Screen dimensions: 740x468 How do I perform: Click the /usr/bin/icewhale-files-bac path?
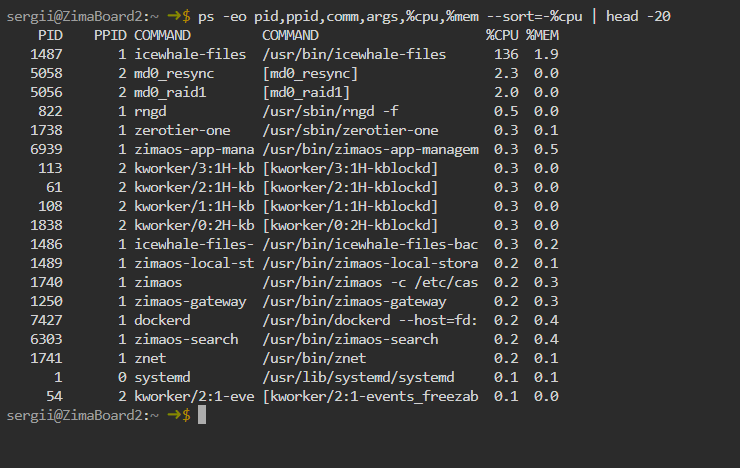[370, 244]
